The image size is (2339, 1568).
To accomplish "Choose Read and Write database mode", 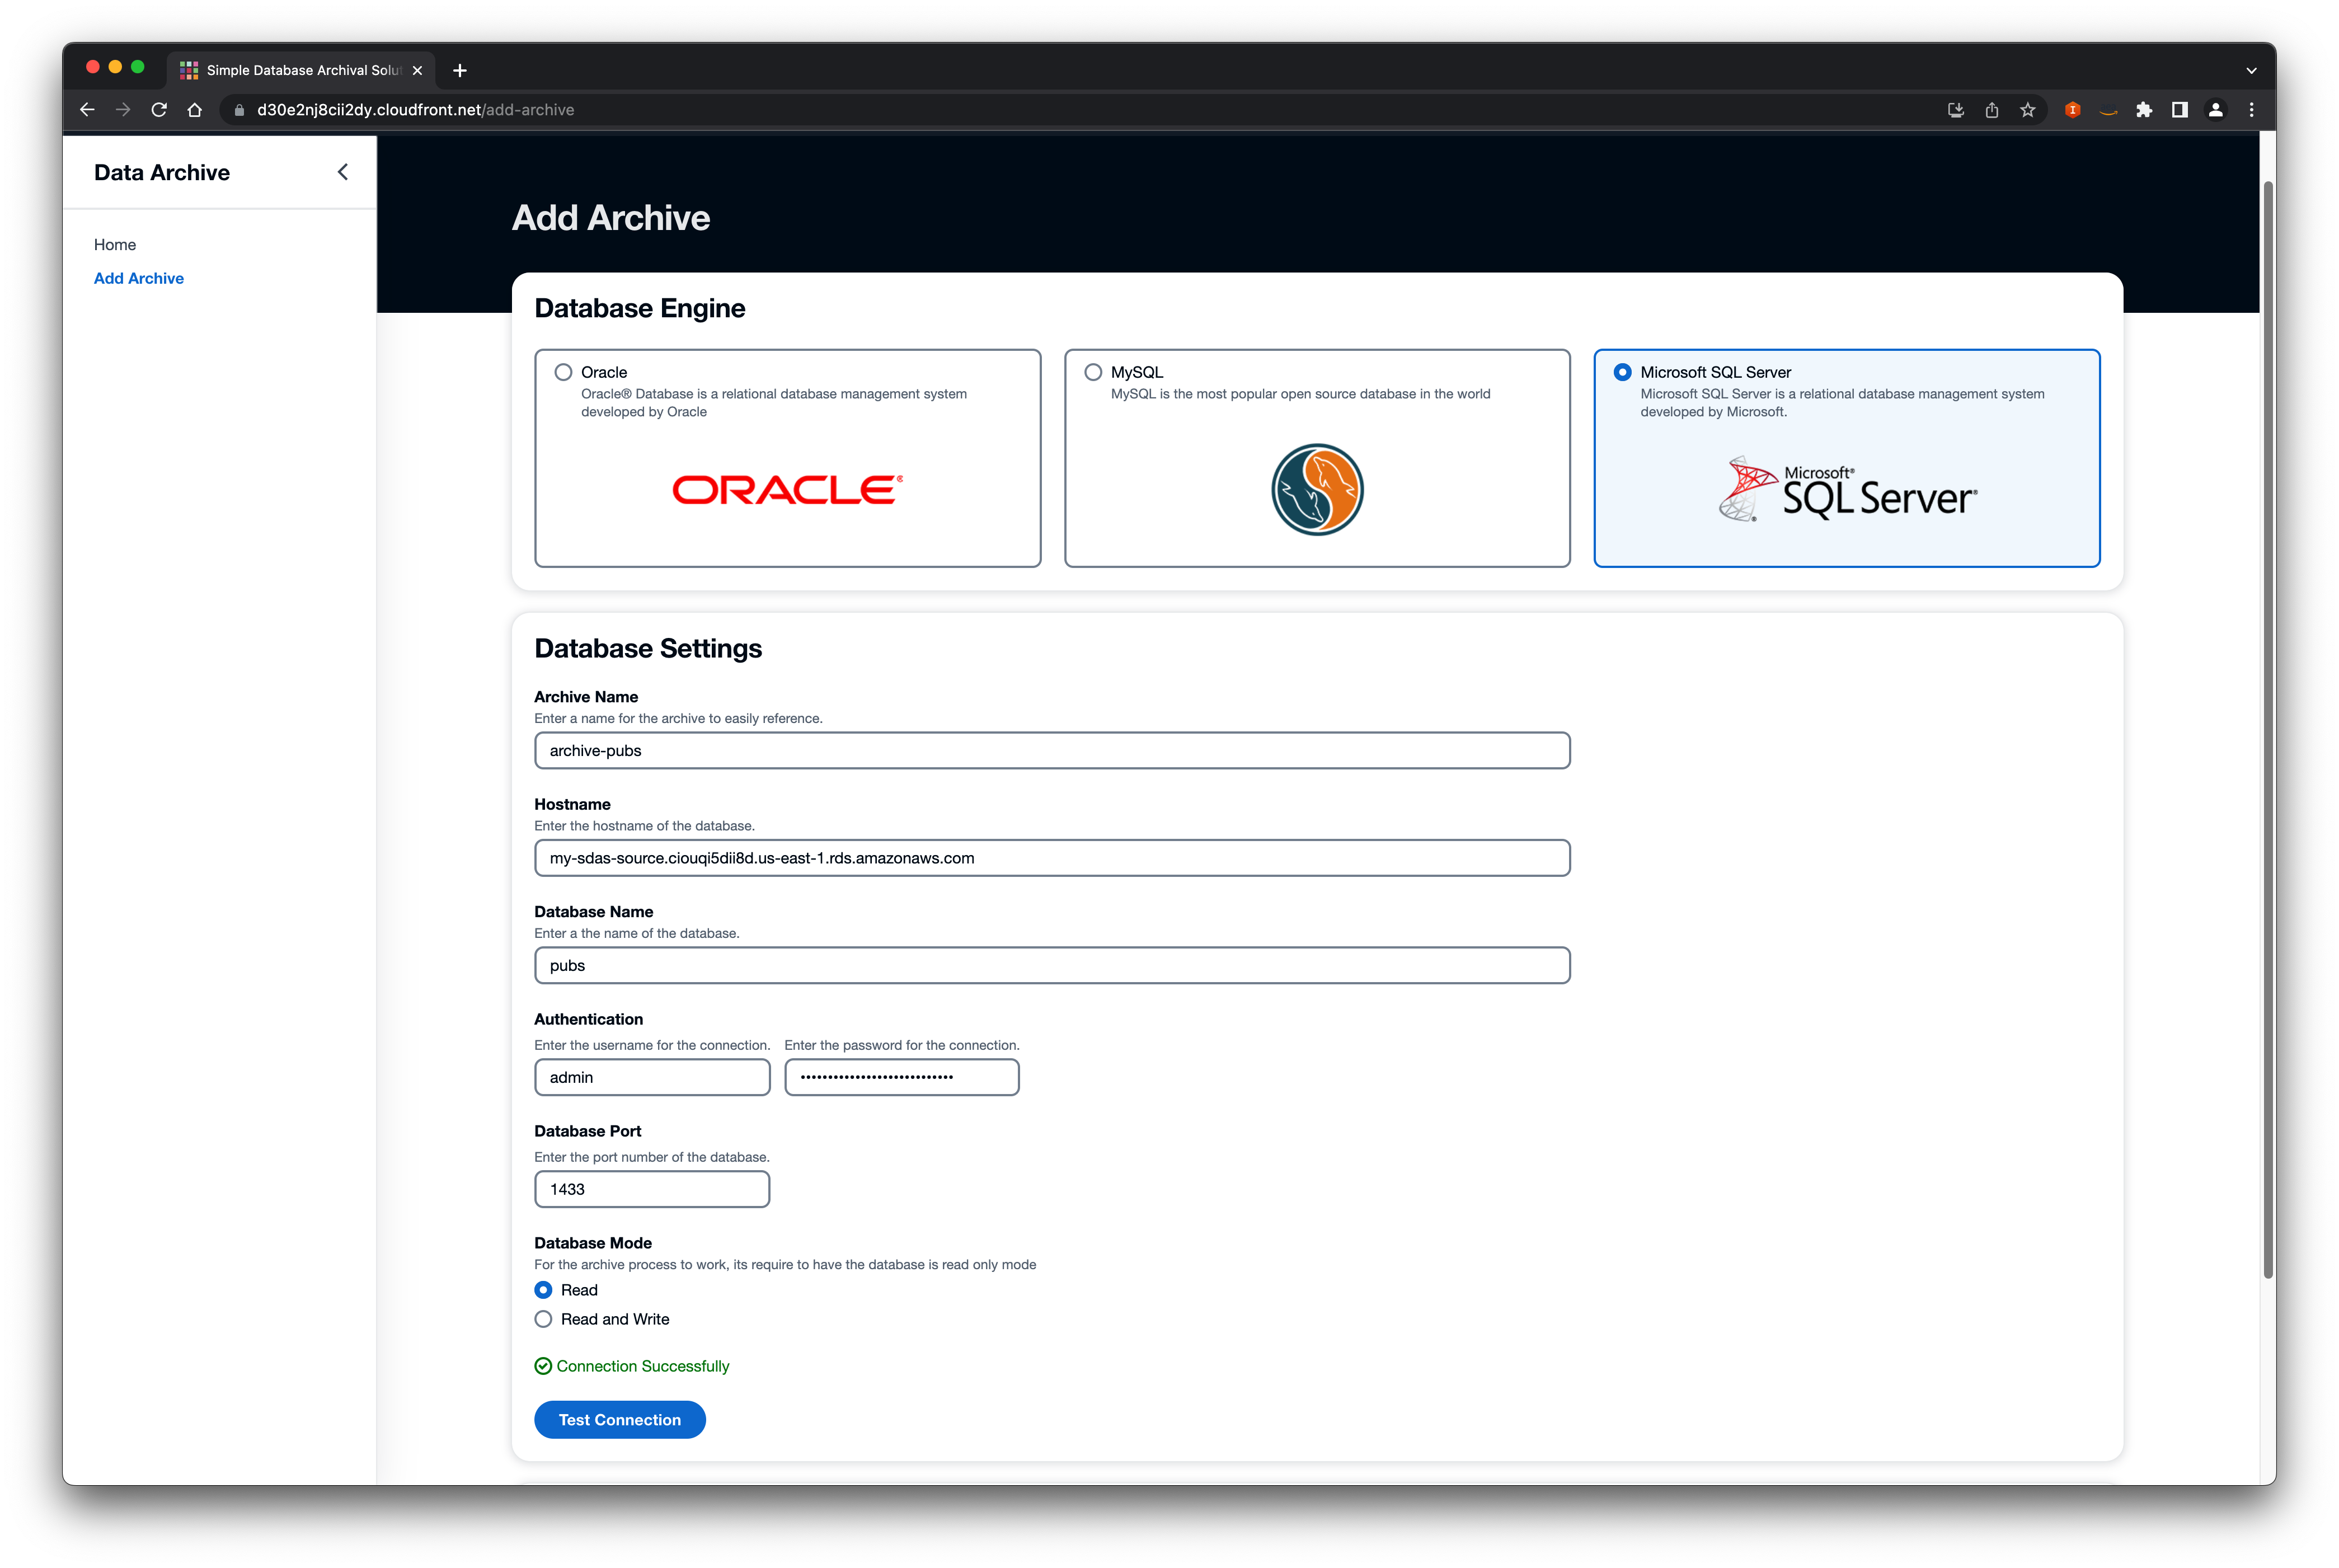I will [x=543, y=1319].
